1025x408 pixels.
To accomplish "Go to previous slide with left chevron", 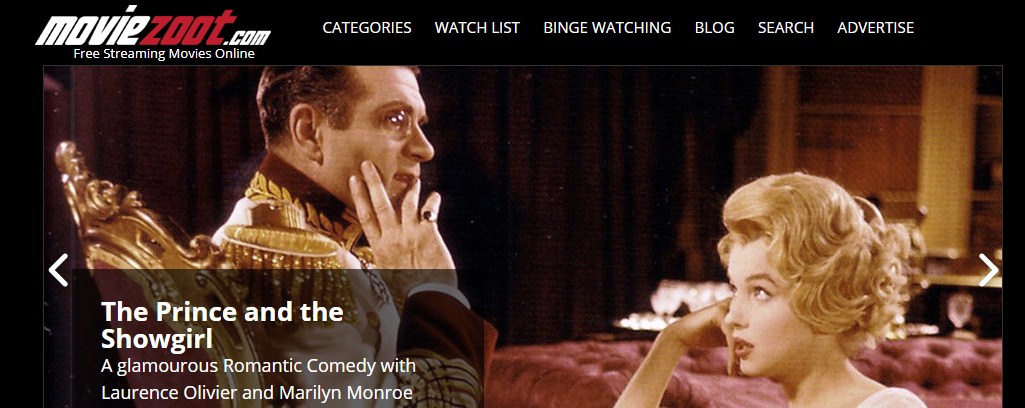I will click(x=59, y=270).
